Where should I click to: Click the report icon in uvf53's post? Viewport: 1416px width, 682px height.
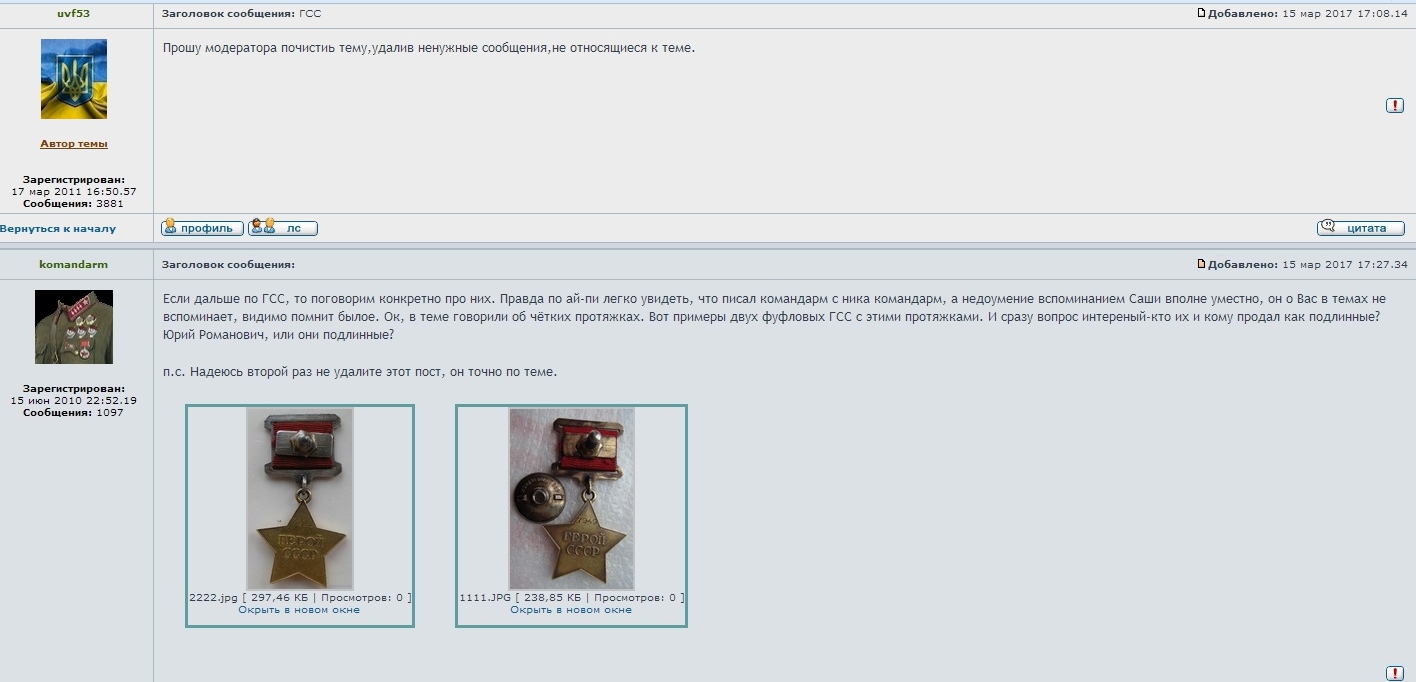pyautogui.click(x=1395, y=106)
